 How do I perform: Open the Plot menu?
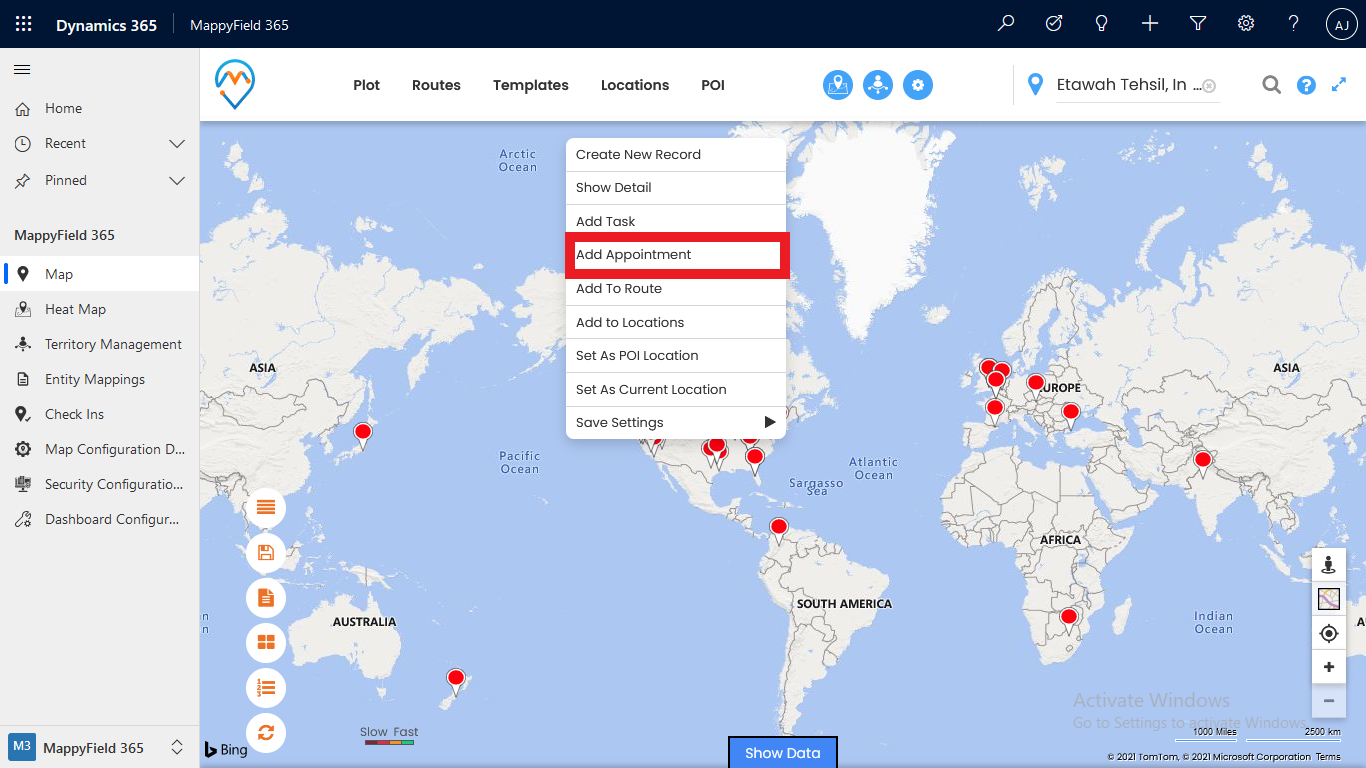pyautogui.click(x=367, y=85)
